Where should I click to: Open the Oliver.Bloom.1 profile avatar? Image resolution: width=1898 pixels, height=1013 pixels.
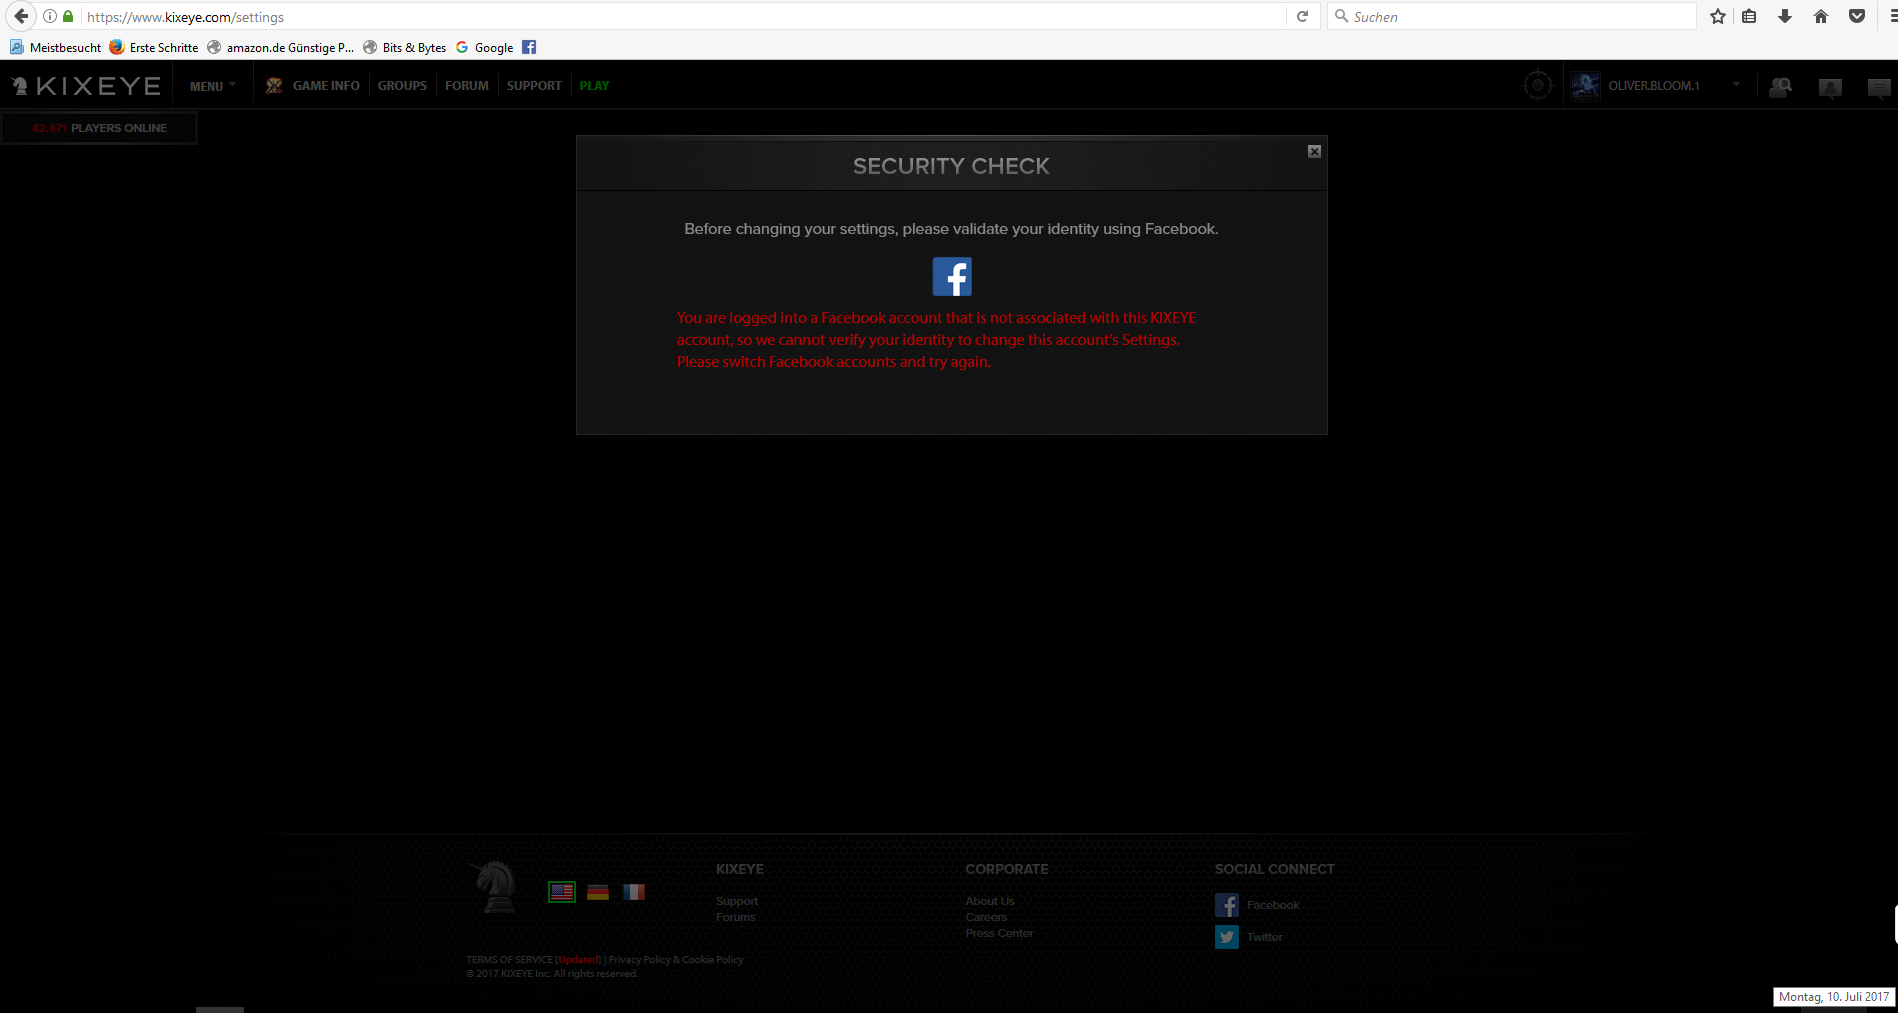click(1585, 86)
